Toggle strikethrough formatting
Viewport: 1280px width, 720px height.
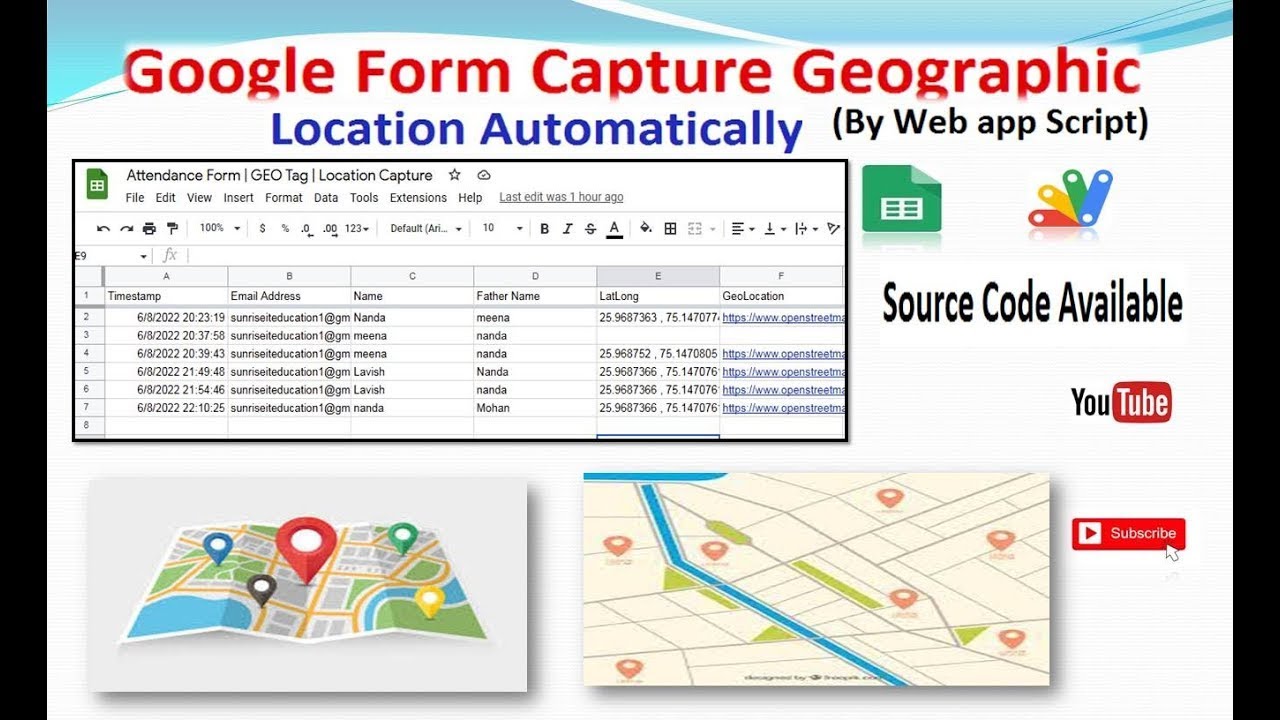click(x=590, y=229)
